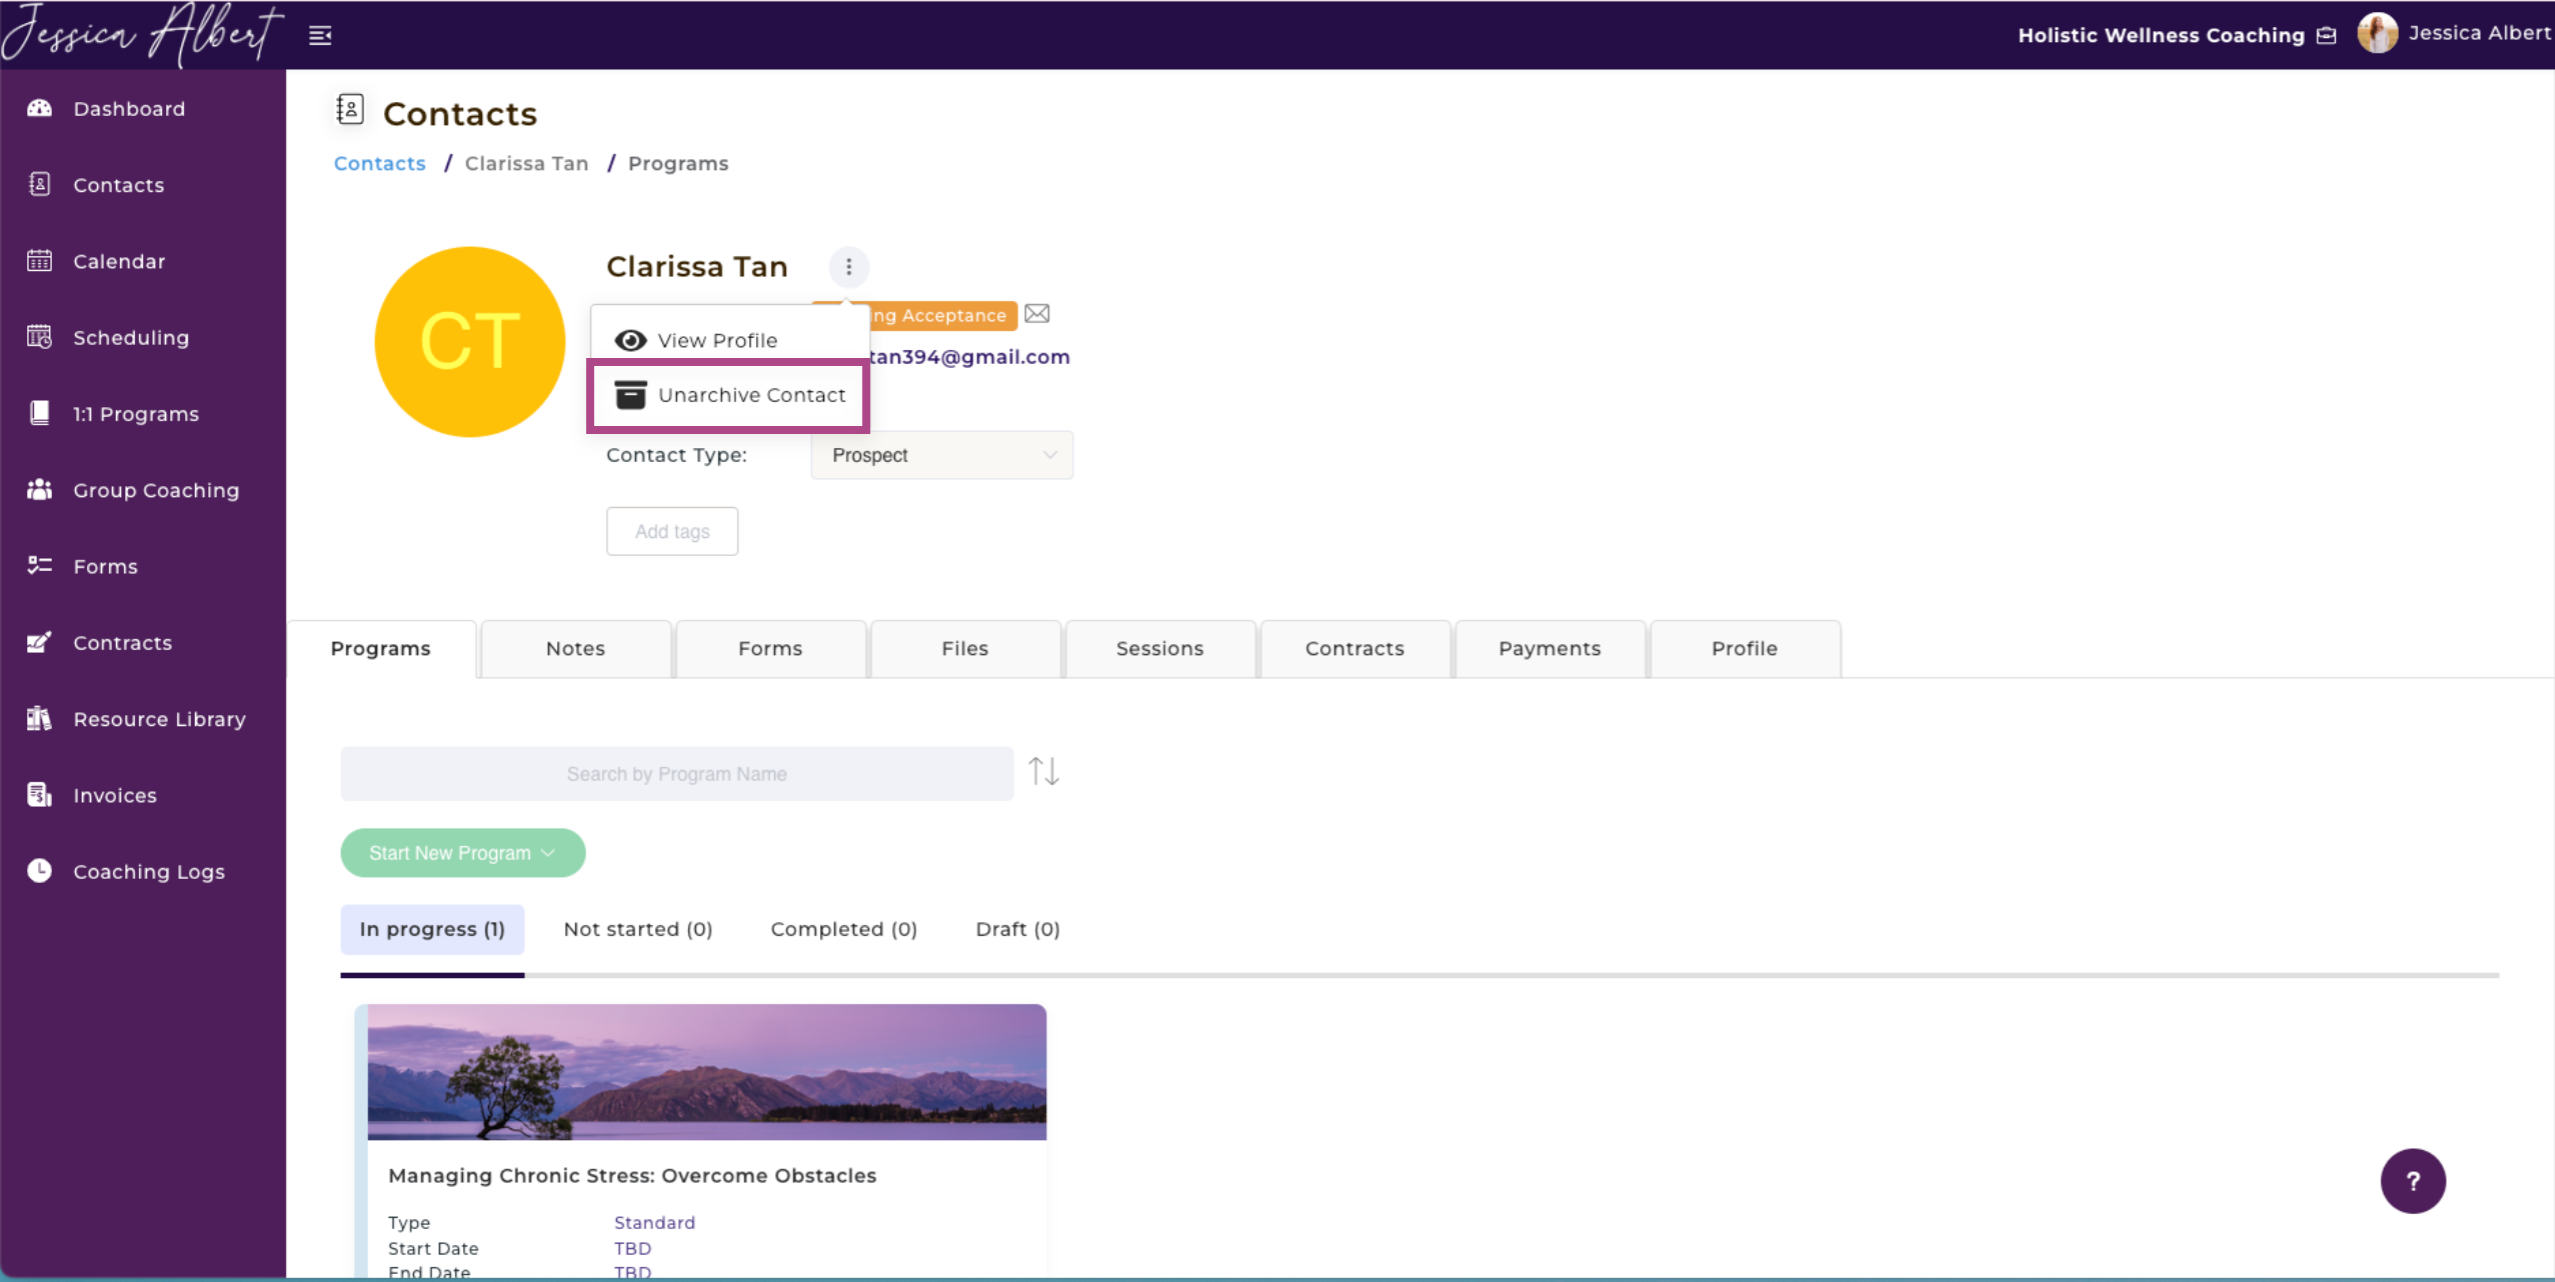The image size is (2555, 1282).
Task: Click the Invoices icon in sidebar
Action: (x=39, y=795)
